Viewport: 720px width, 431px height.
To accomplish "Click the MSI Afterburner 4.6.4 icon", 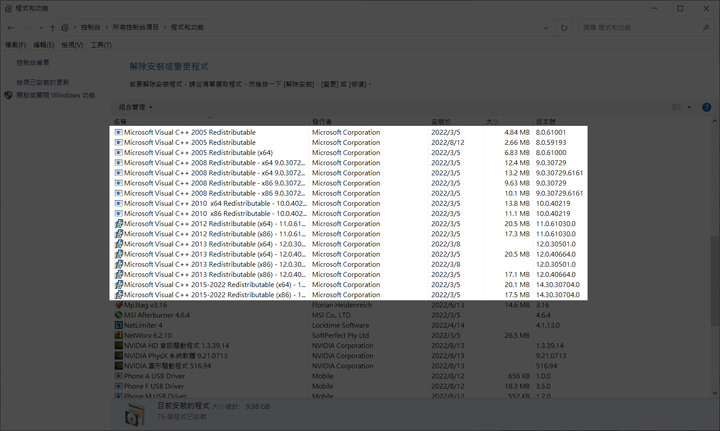I will 118,315.
